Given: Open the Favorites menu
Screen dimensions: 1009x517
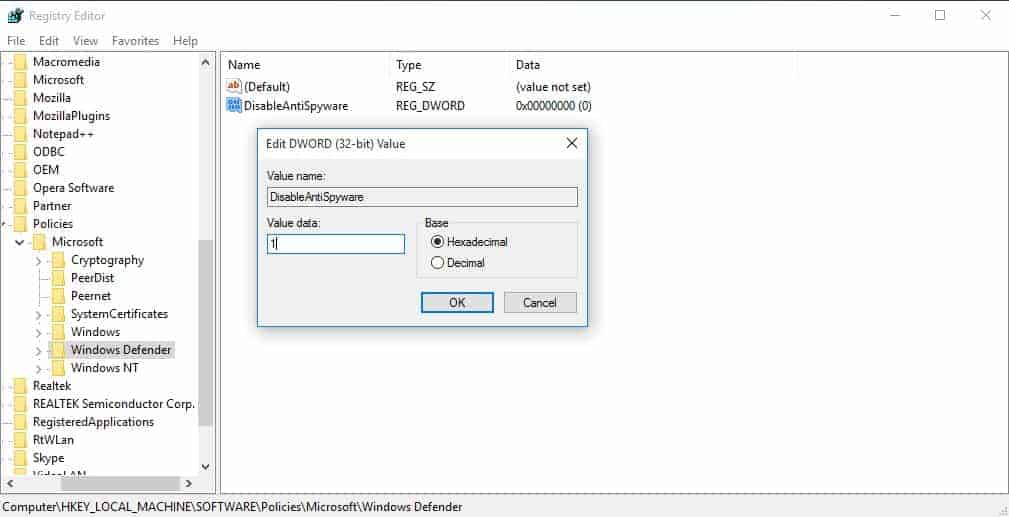Looking at the screenshot, I should 135,41.
